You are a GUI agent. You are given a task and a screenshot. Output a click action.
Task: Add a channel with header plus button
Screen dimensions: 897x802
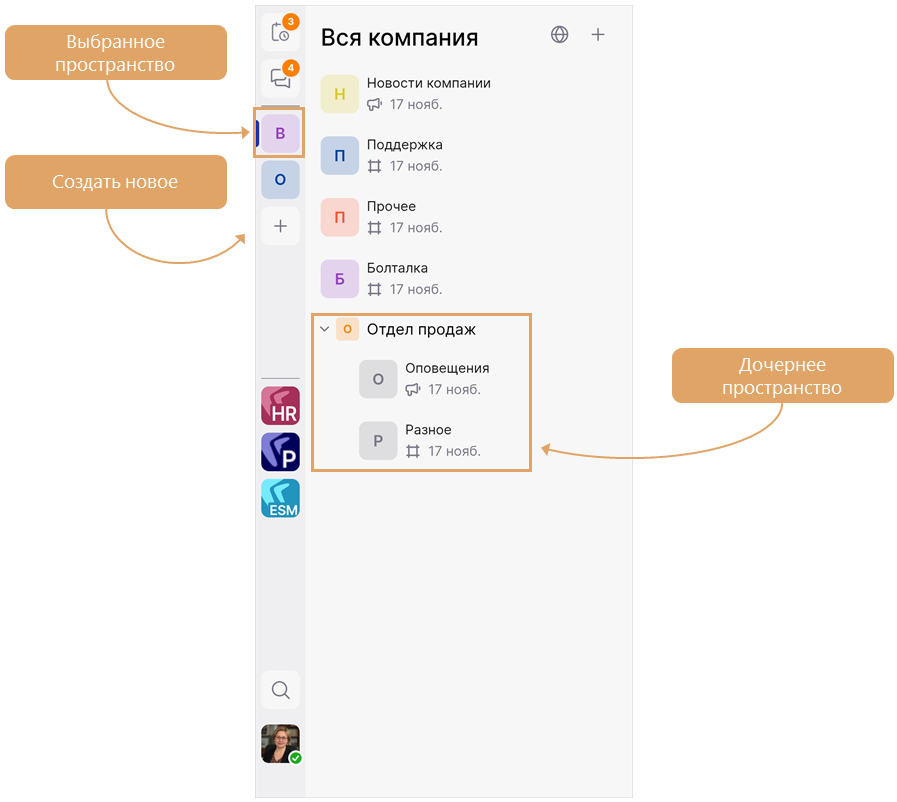[598, 35]
